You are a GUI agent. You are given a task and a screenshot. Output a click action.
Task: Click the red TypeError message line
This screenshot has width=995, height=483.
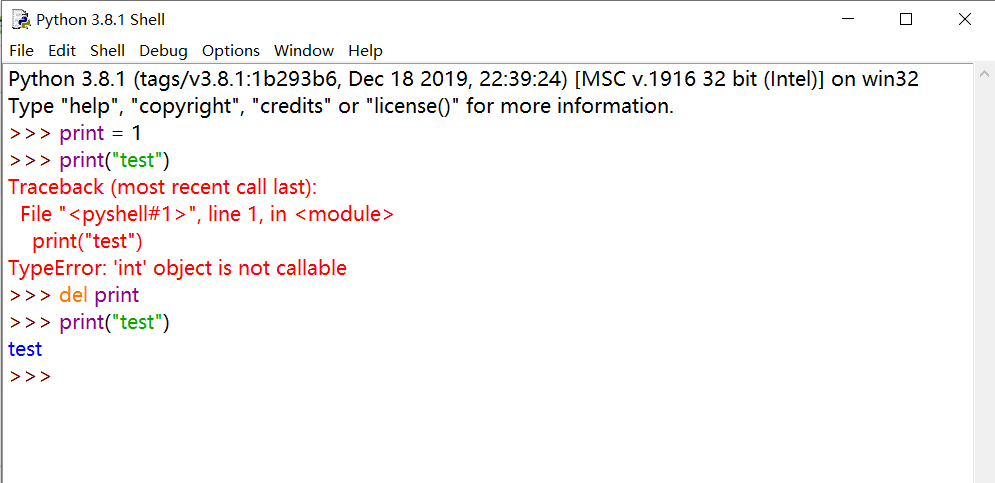pyautogui.click(x=177, y=268)
